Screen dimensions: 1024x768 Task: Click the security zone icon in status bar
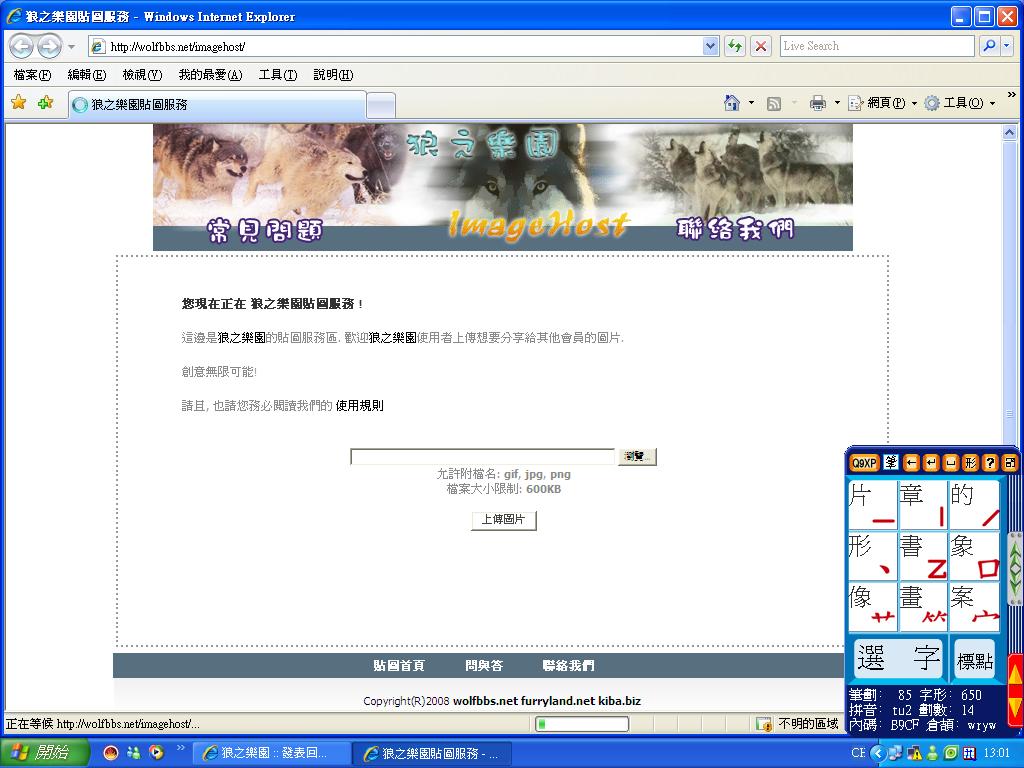pos(763,724)
